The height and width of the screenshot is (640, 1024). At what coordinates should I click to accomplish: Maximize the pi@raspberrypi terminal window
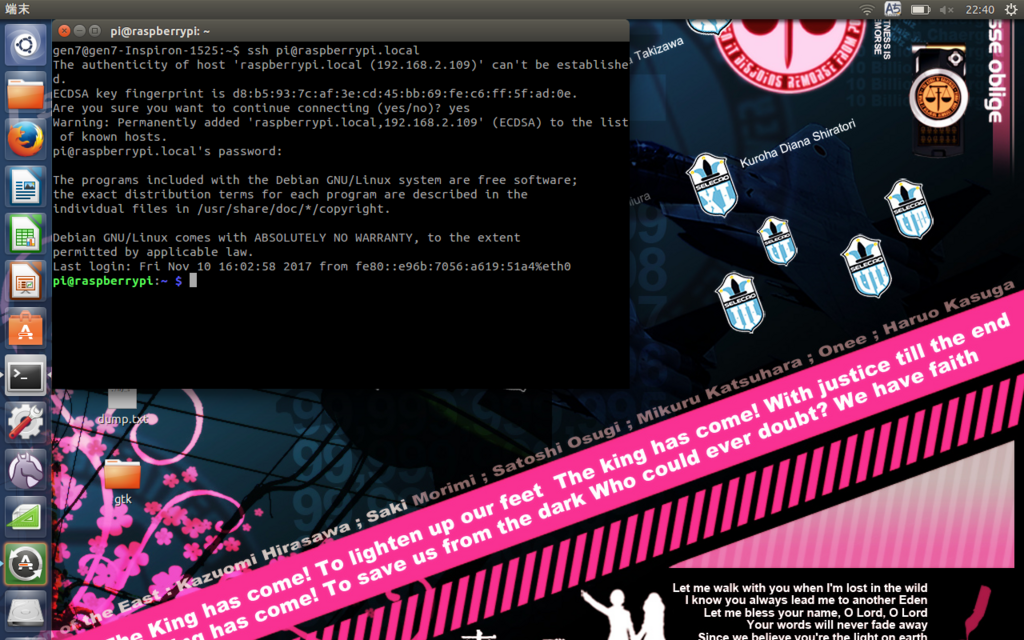[95, 31]
